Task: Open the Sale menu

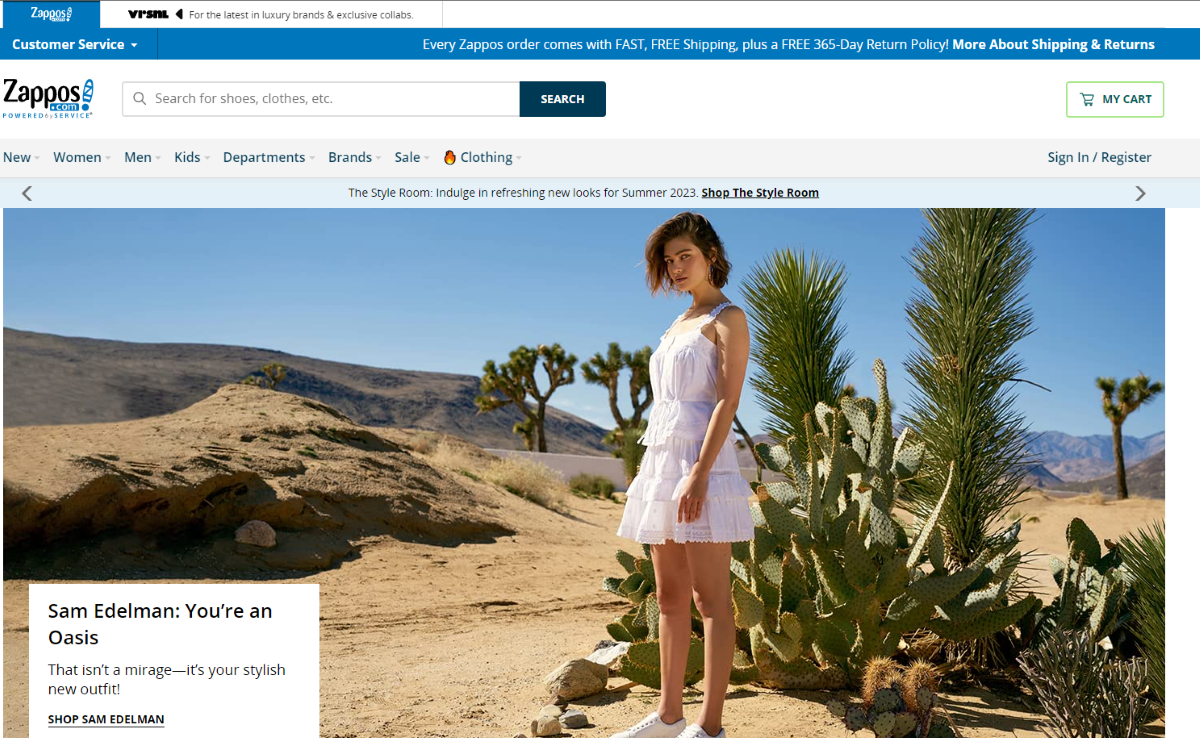Action: pyautogui.click(x=412, y=157)
